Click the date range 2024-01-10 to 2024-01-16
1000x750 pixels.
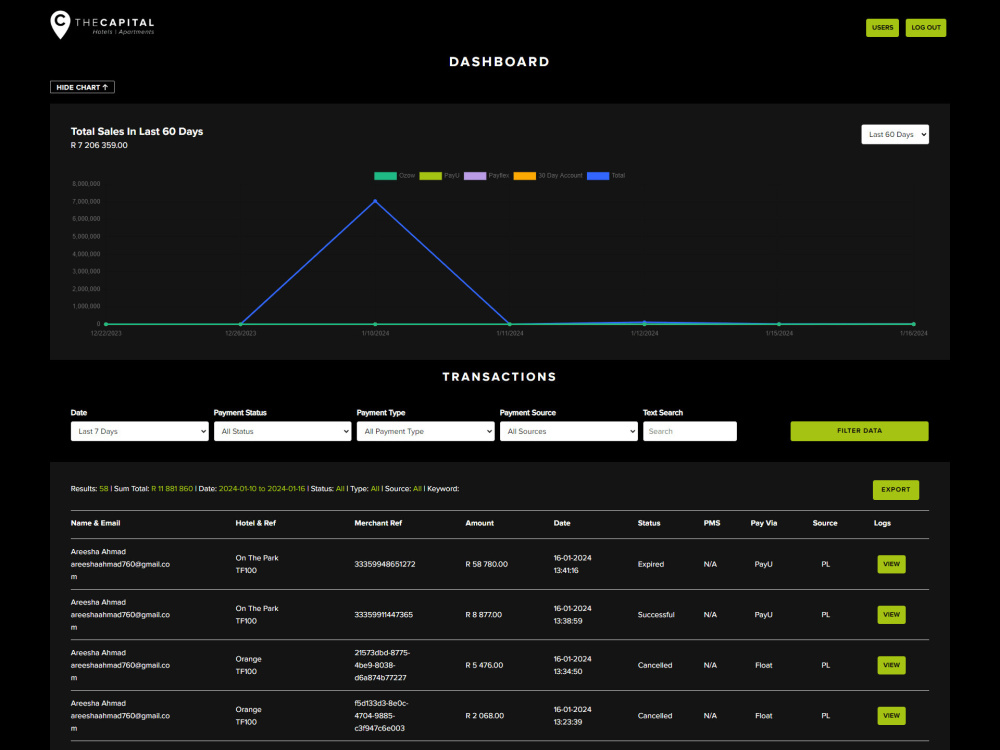(x=261, y=489)
